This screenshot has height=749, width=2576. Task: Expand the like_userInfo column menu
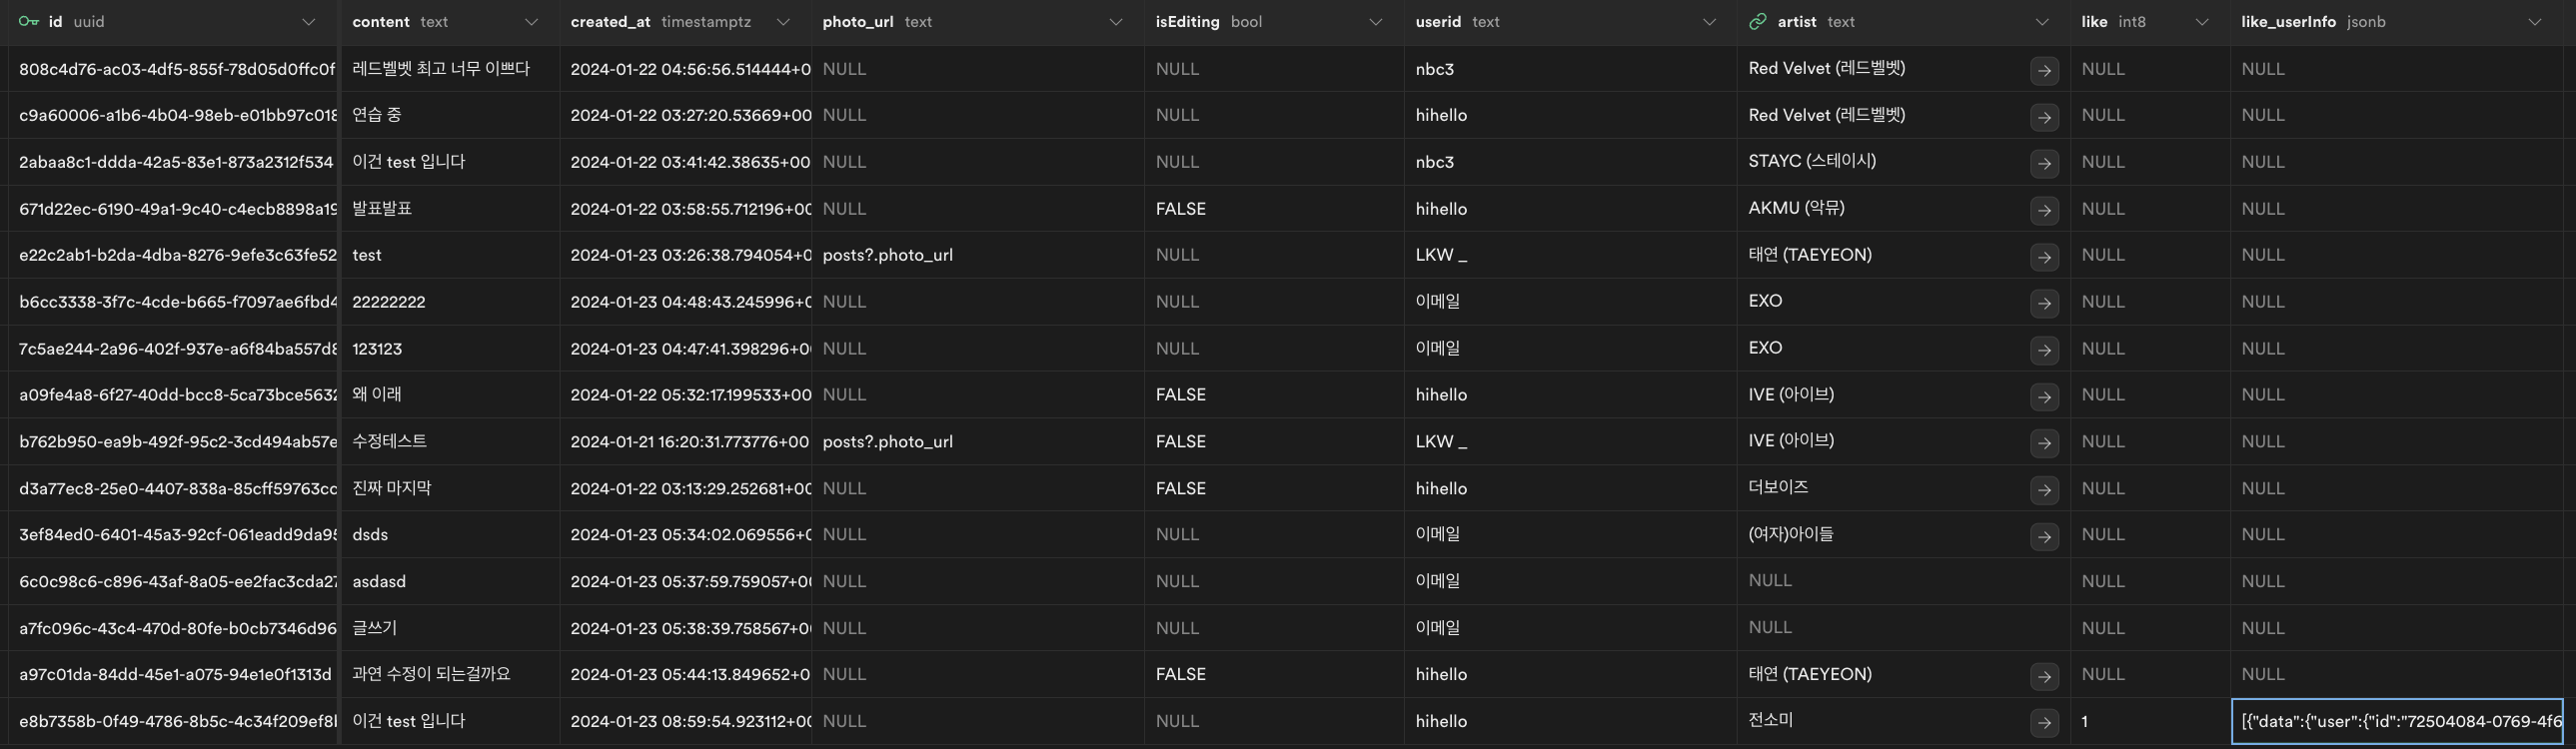2534,22
